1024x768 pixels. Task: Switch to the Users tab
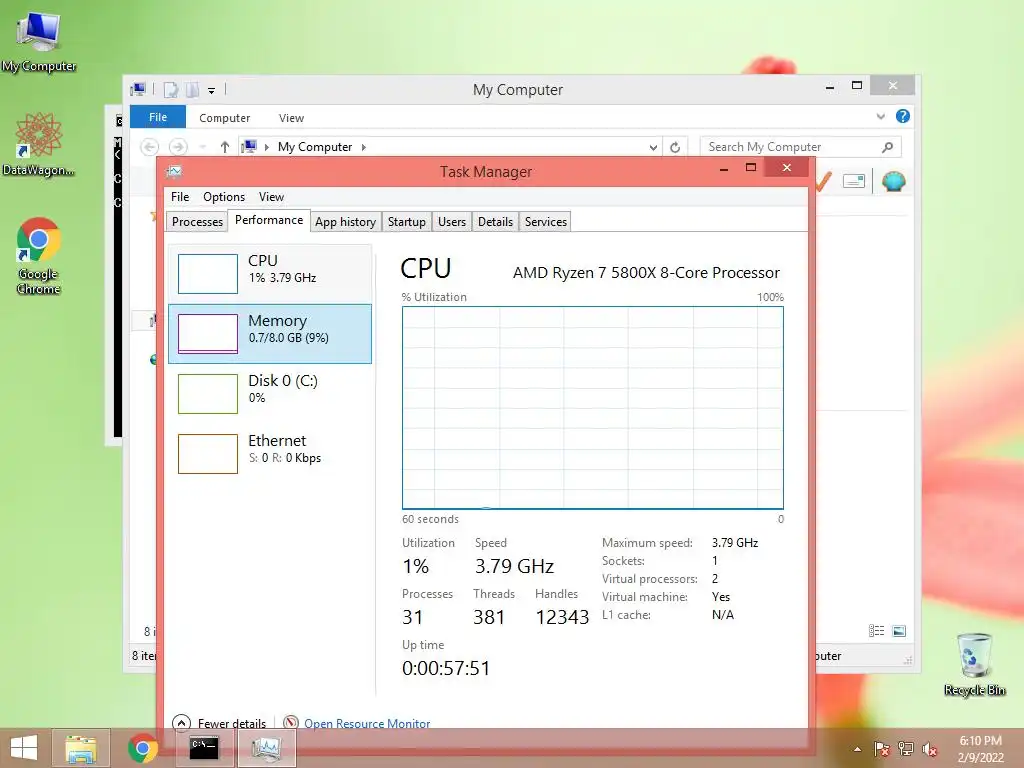click(451, 221)
